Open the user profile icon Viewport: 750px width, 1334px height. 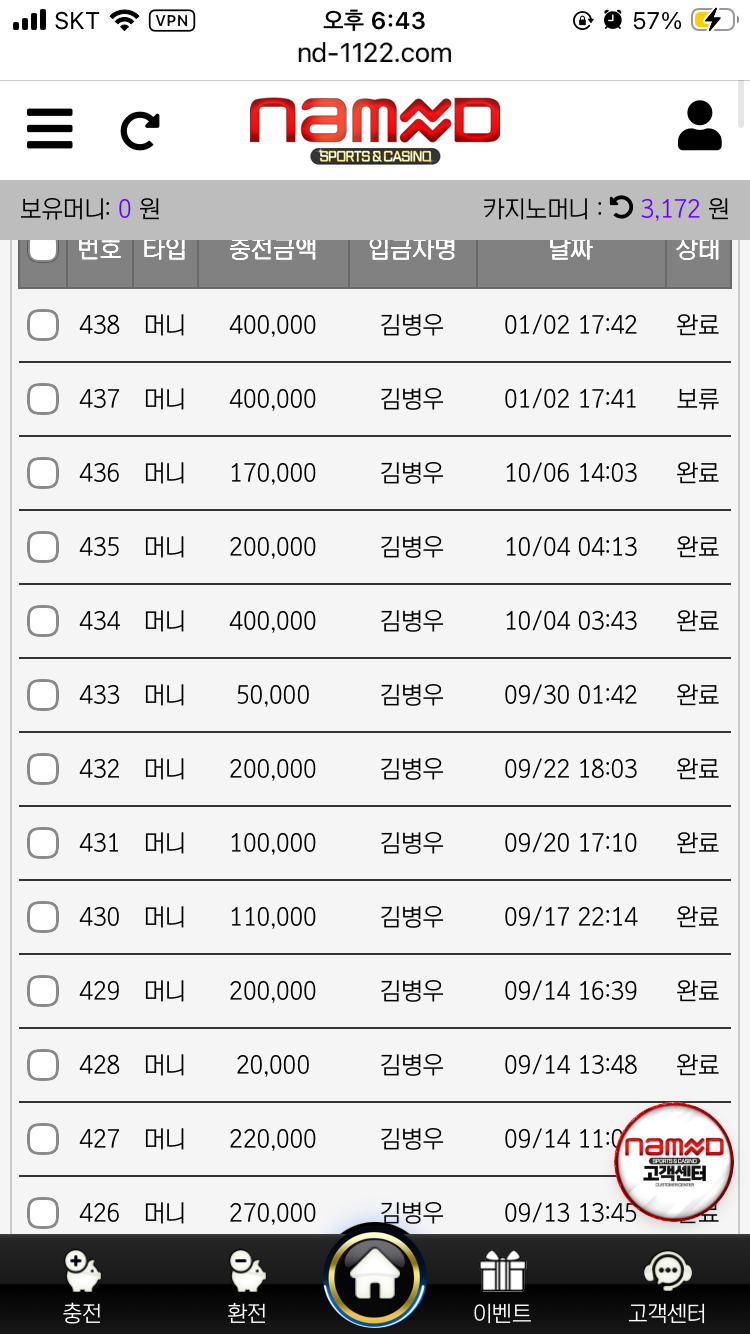point(700,127)
